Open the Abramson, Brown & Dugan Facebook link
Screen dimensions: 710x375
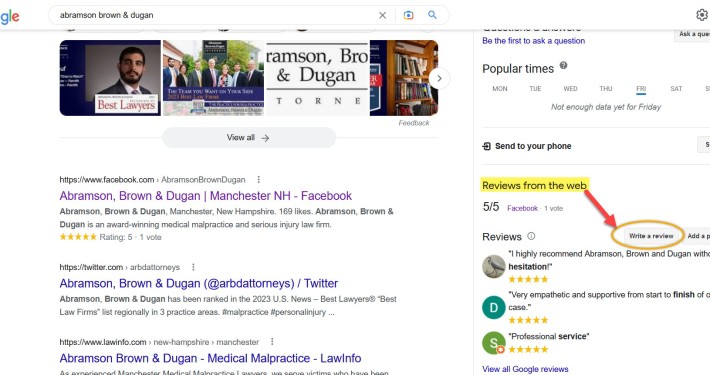tap(206, 196)
